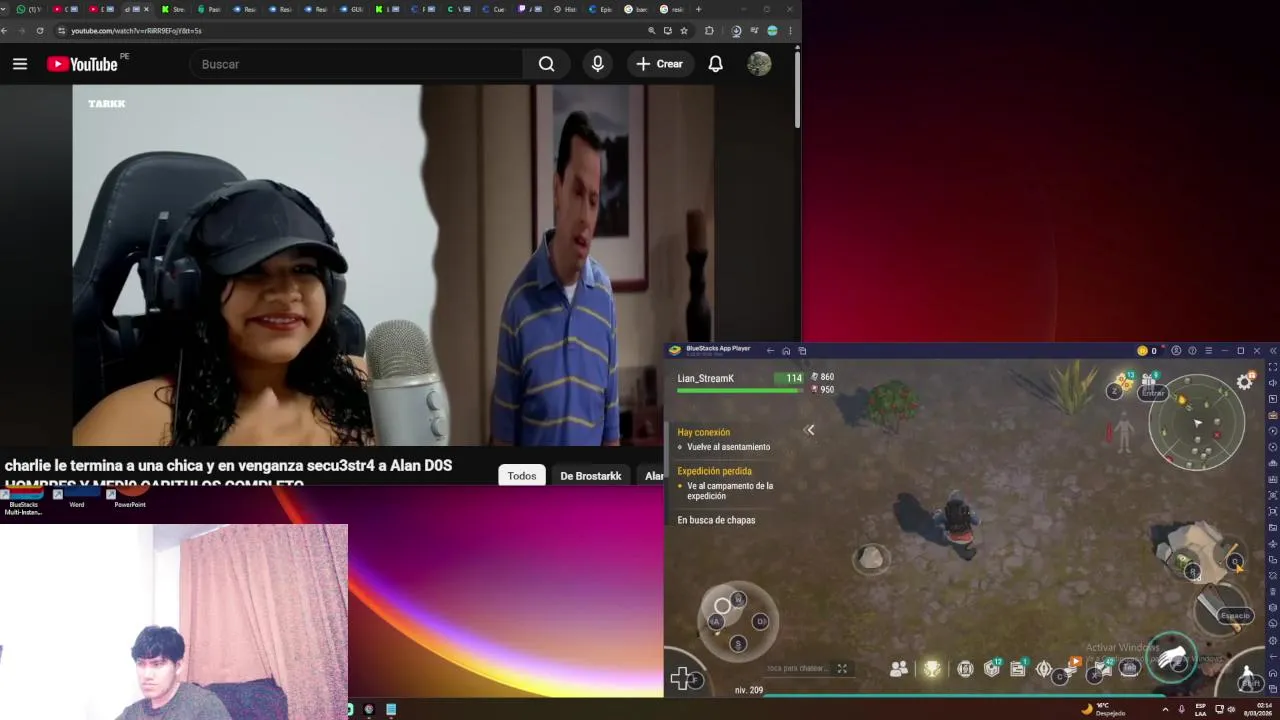Click the YouTube page vertical scrollbar
The height and width of the screenshot is (720, 1280).
[x=797, y=90]
